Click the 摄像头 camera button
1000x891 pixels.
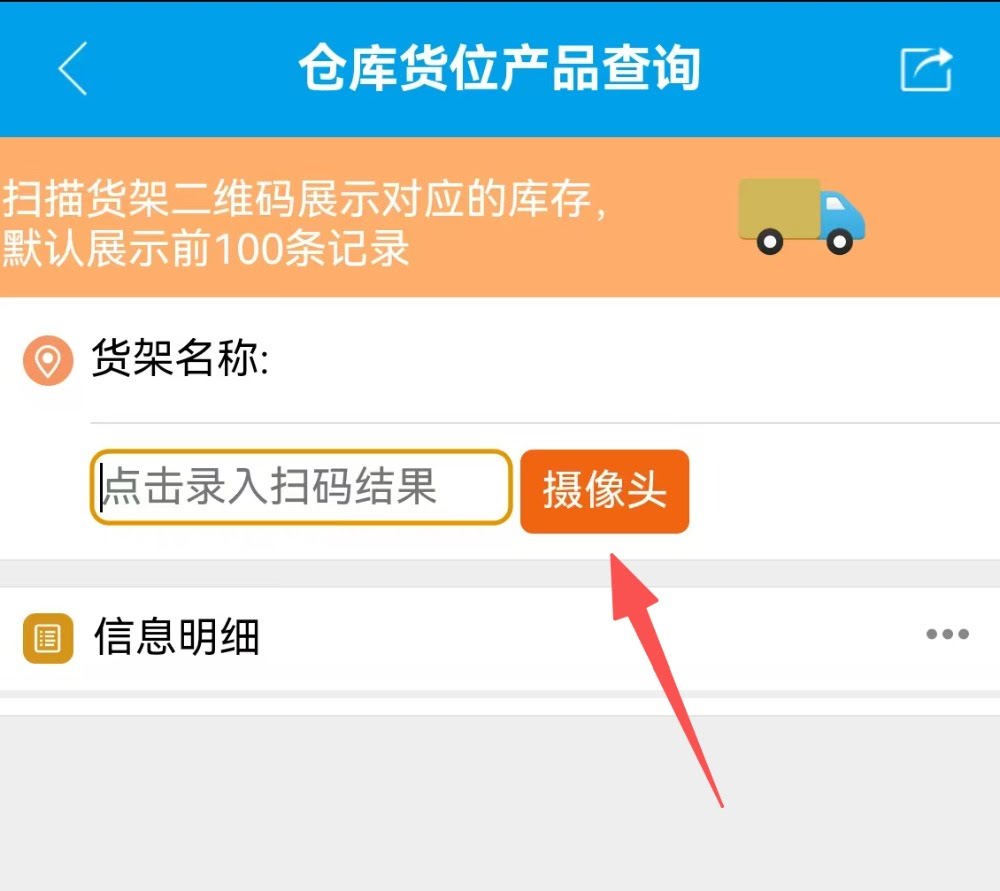click(x=605, y=490)
